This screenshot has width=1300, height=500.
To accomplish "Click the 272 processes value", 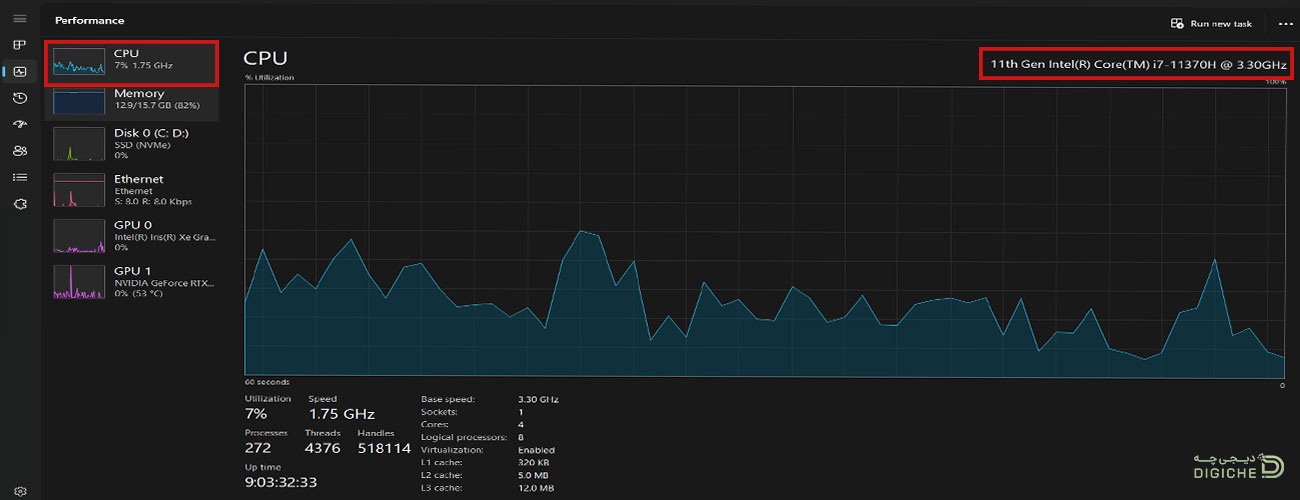I will point(258,448).
